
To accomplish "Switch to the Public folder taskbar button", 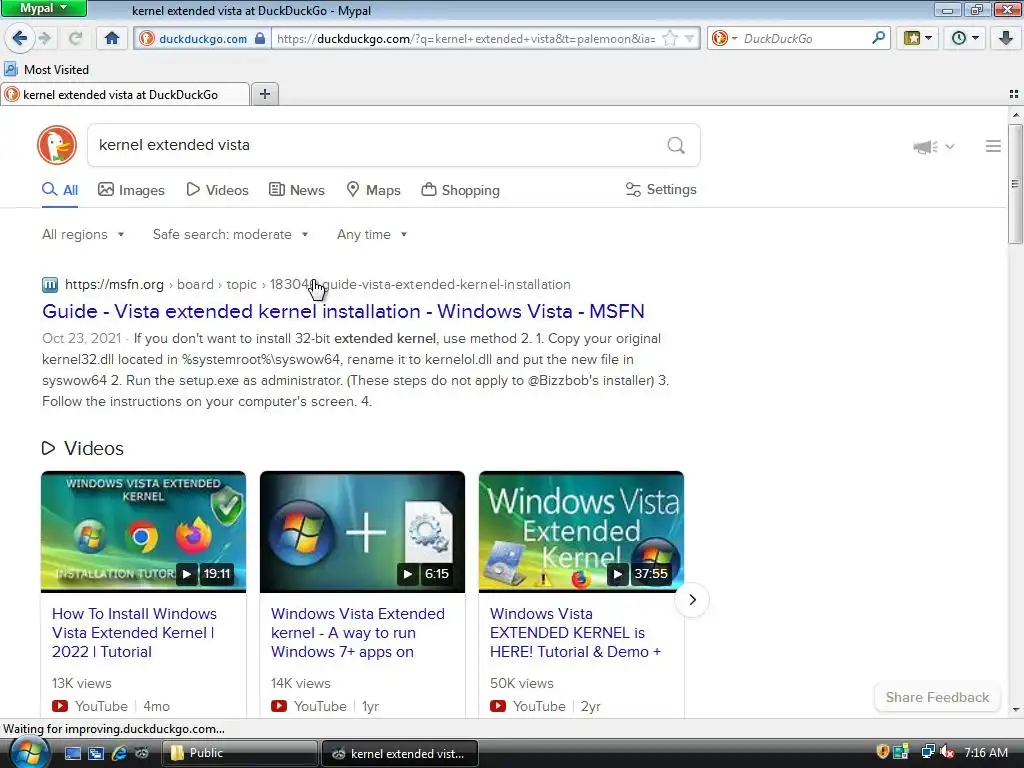I will pyautogui.click(x=240, y=754).
